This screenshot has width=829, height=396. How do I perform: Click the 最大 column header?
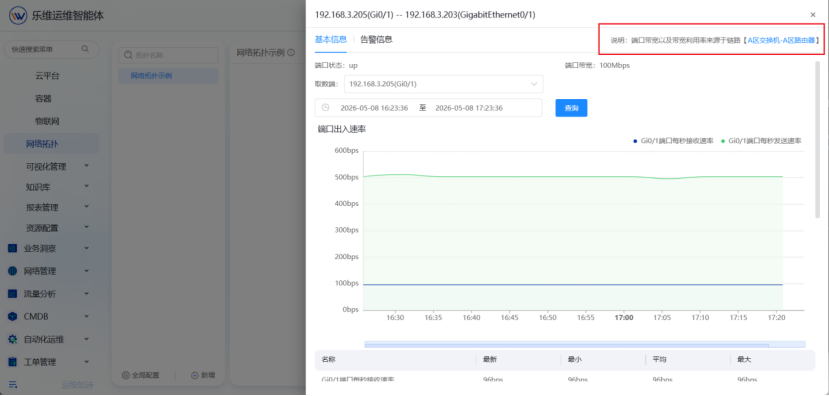744,360
